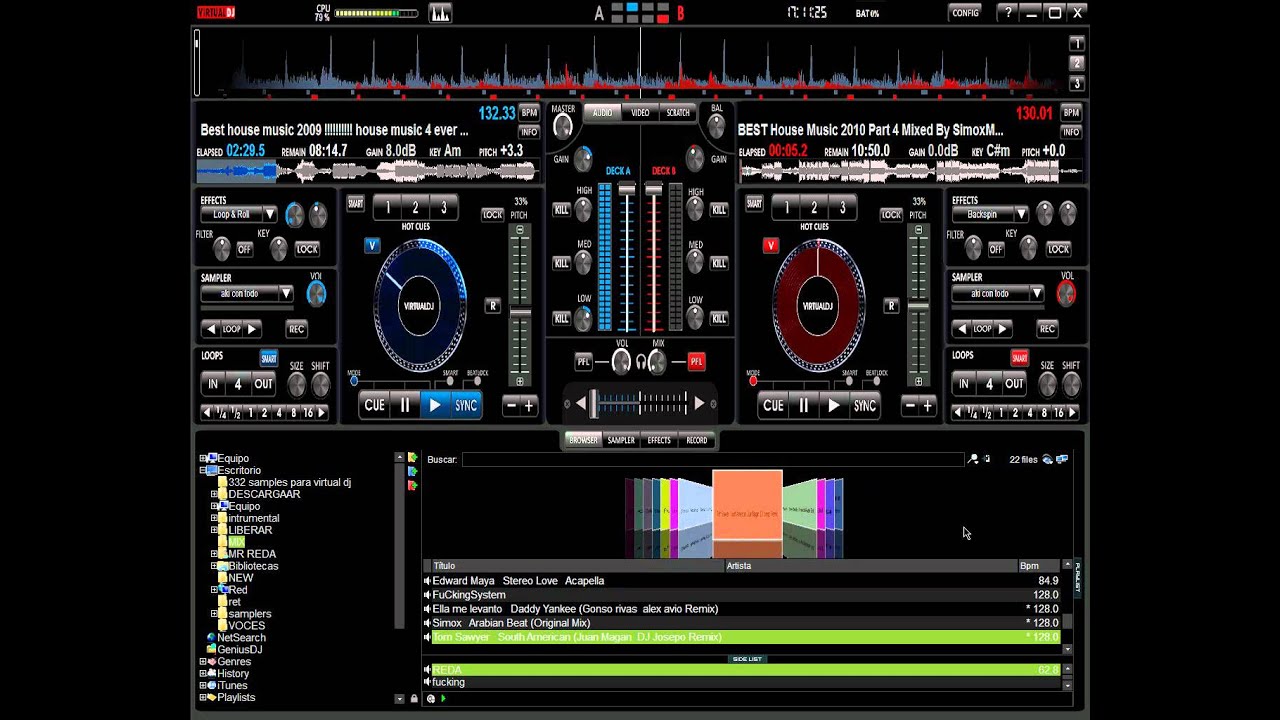Click the play button on deck A
Image resolution: width=1280 pixels, height=720 pixels.
tap(434, 405)
